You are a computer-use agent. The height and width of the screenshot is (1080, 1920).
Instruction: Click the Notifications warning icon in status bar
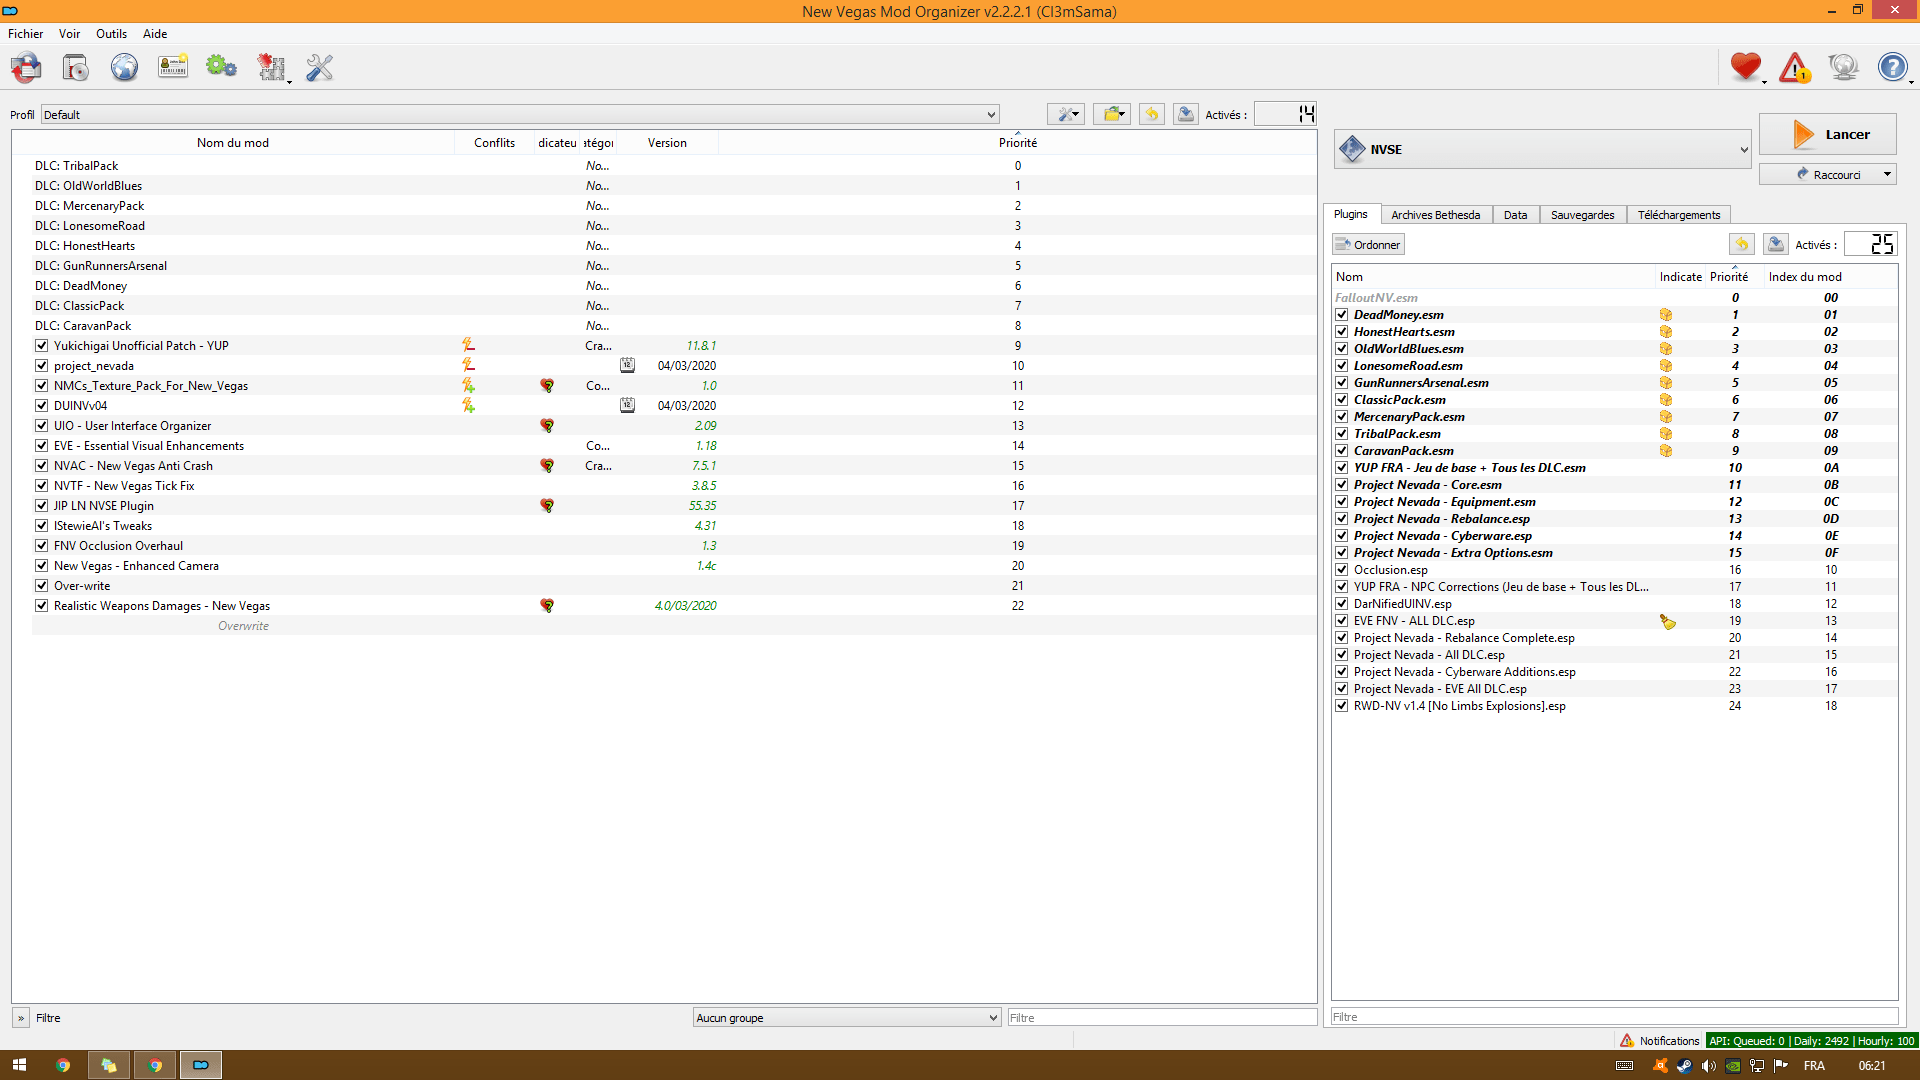click(1627, 1040)
